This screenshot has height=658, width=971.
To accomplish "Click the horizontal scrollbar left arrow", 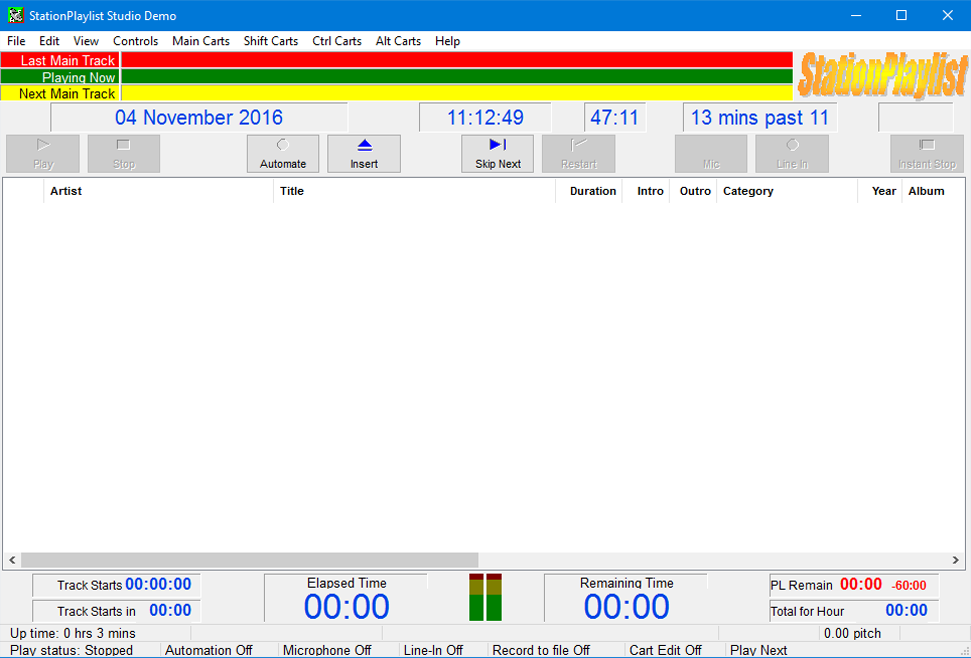I will tap(12, 560).
